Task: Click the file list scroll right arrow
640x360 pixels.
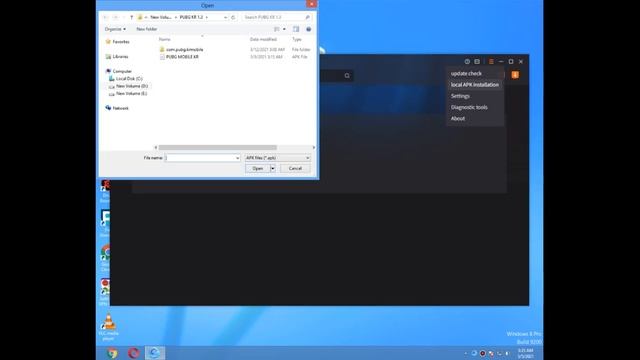Action: (x=313, y=147)
